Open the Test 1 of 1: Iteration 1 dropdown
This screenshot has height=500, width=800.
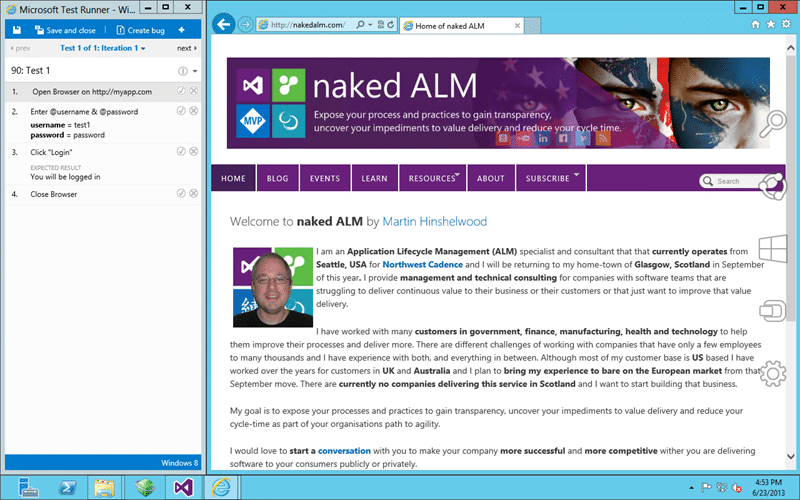tap(103, 48)
